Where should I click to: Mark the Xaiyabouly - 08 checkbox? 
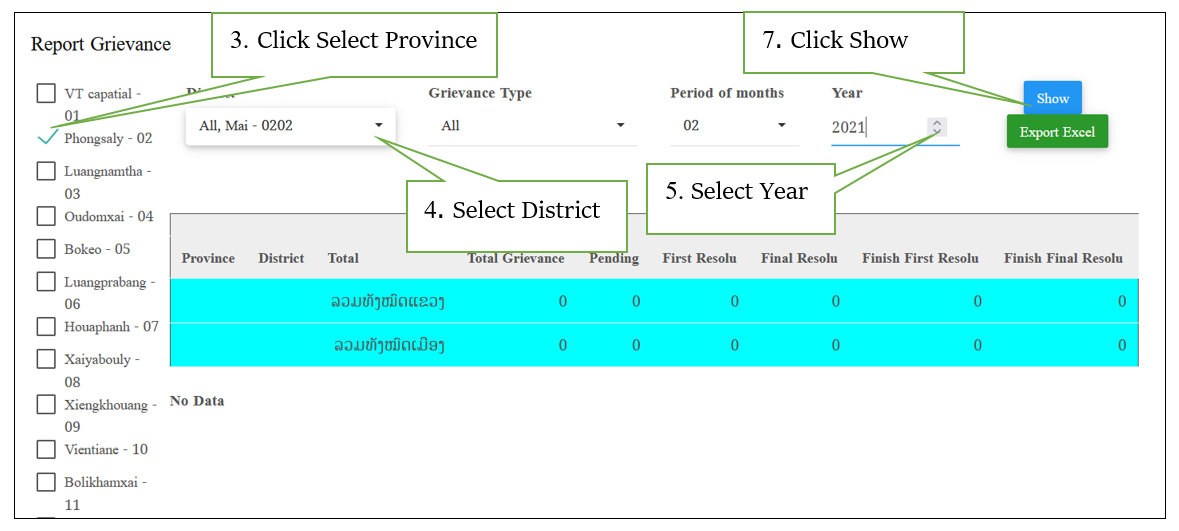pyautogui.click(x=46, y=359)
